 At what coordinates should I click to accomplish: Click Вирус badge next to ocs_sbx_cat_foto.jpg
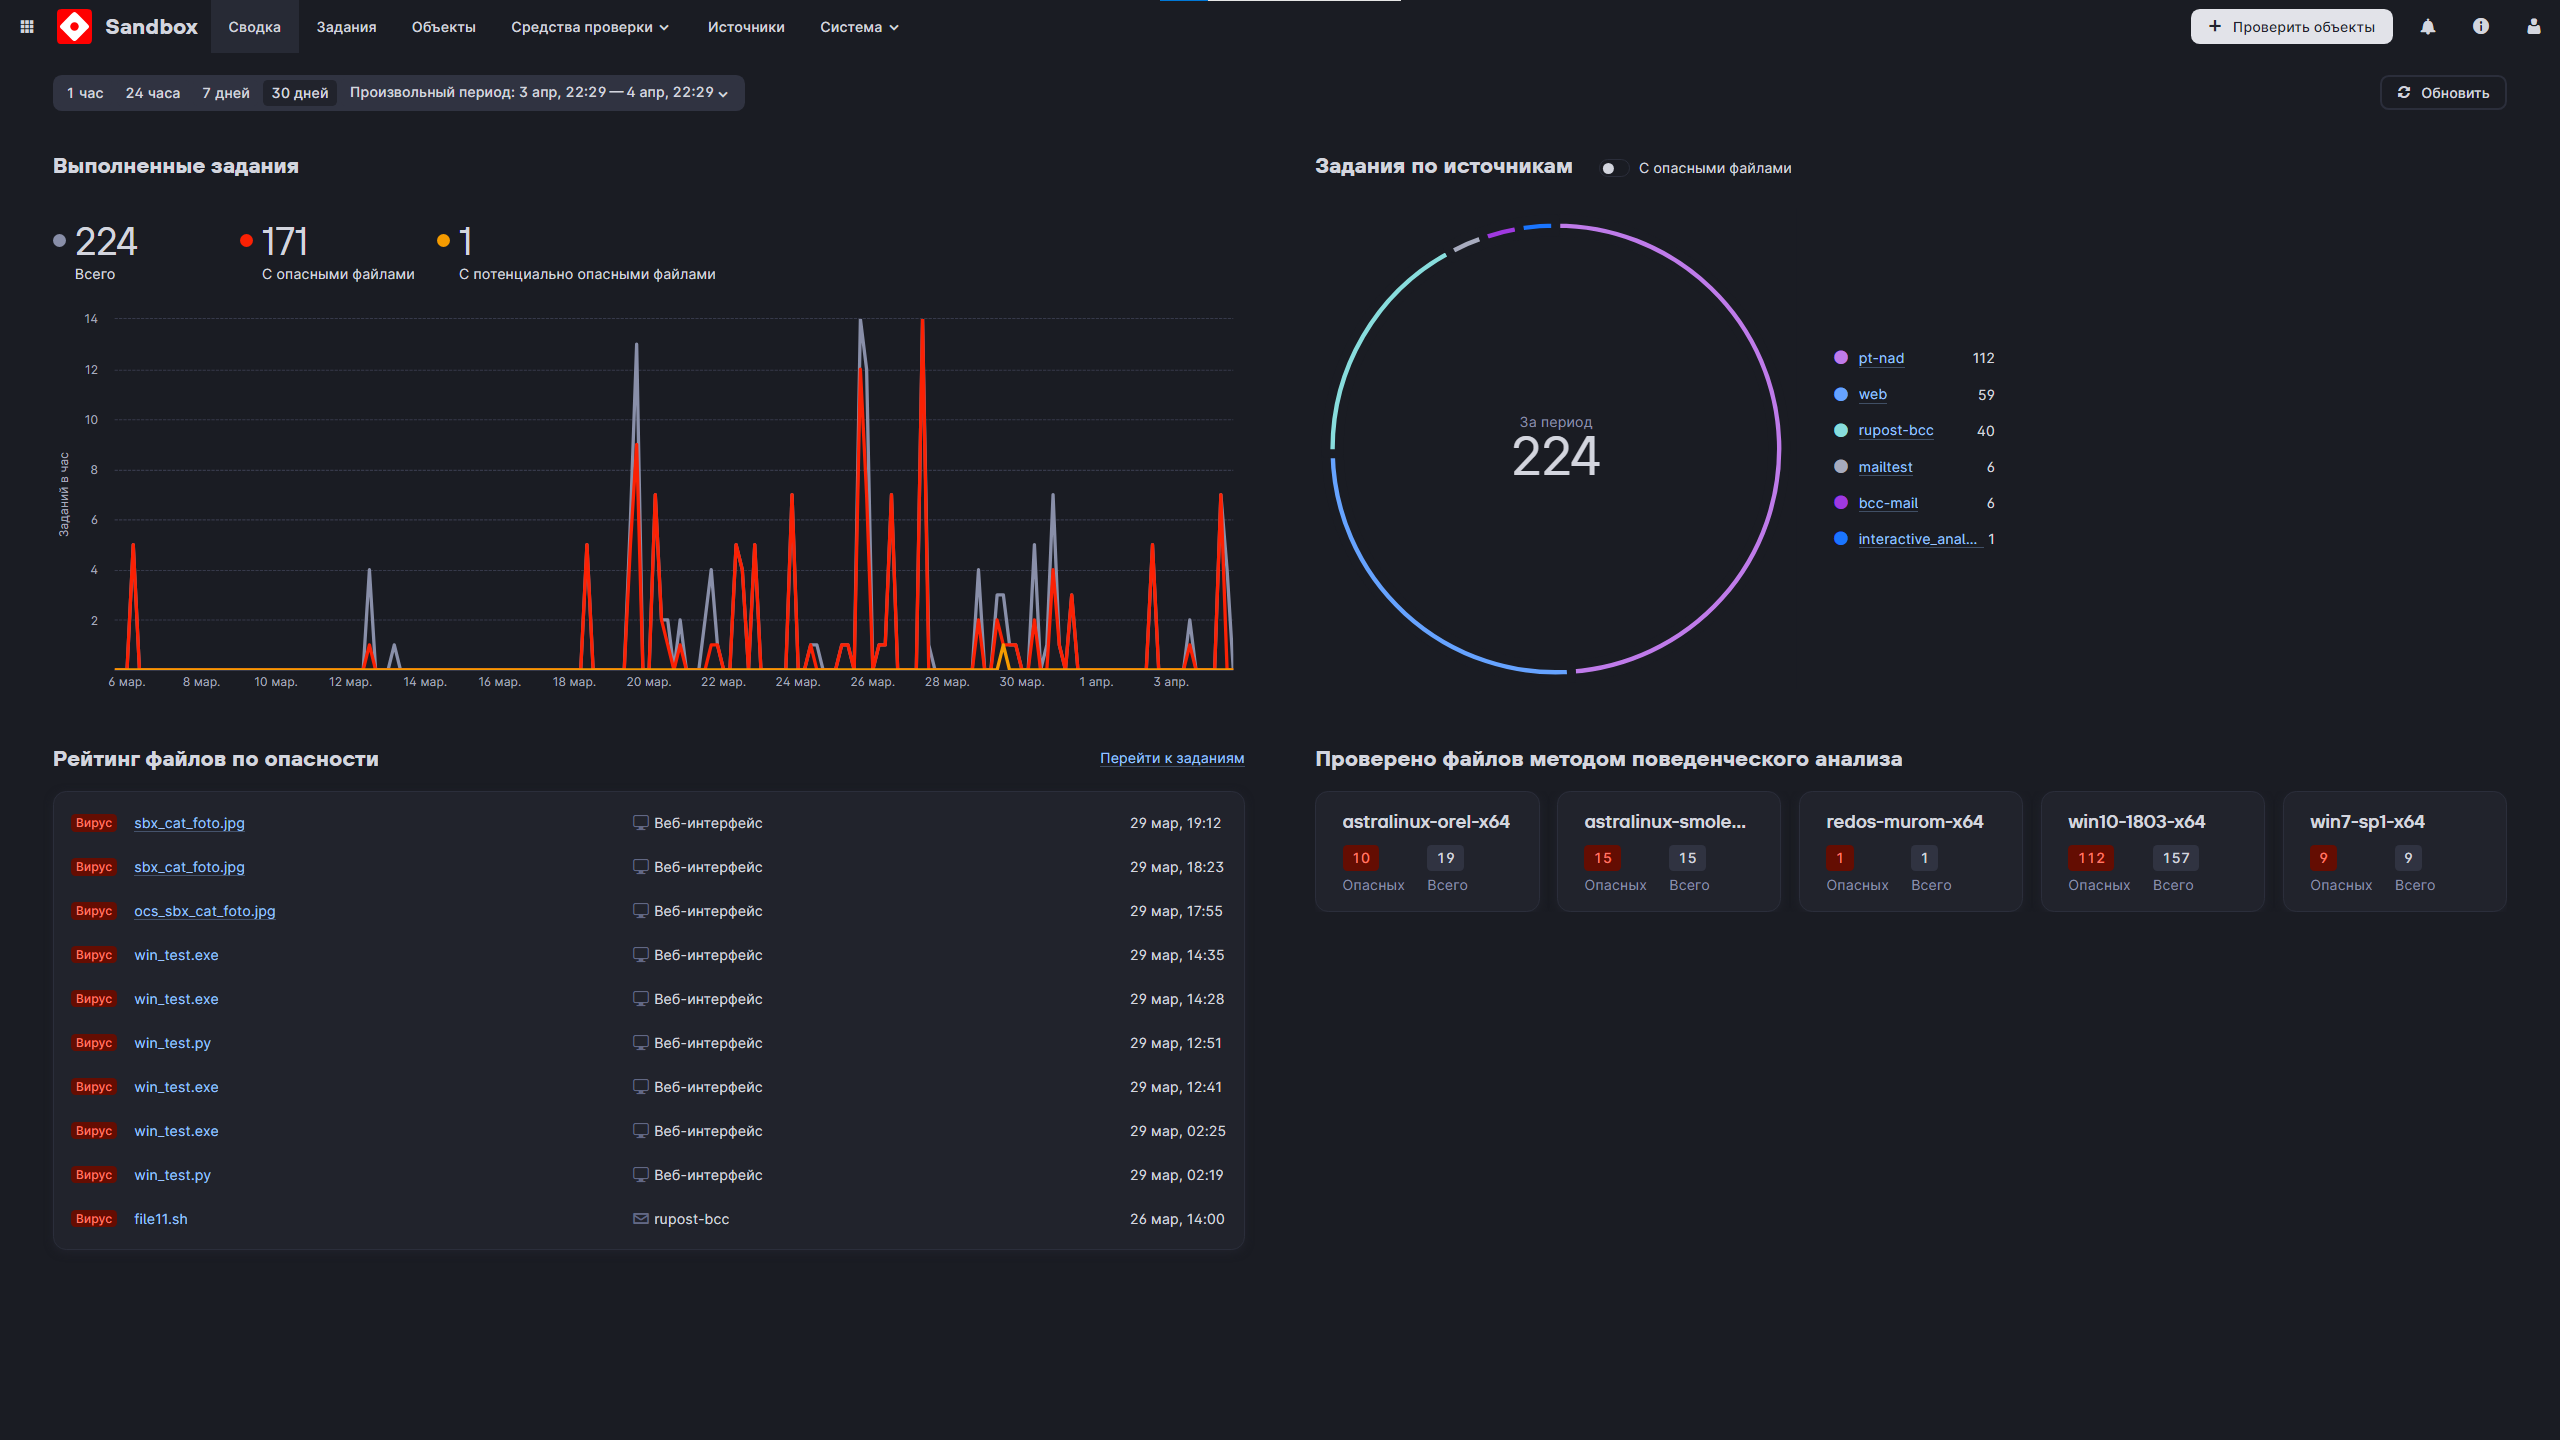(94, 910)
